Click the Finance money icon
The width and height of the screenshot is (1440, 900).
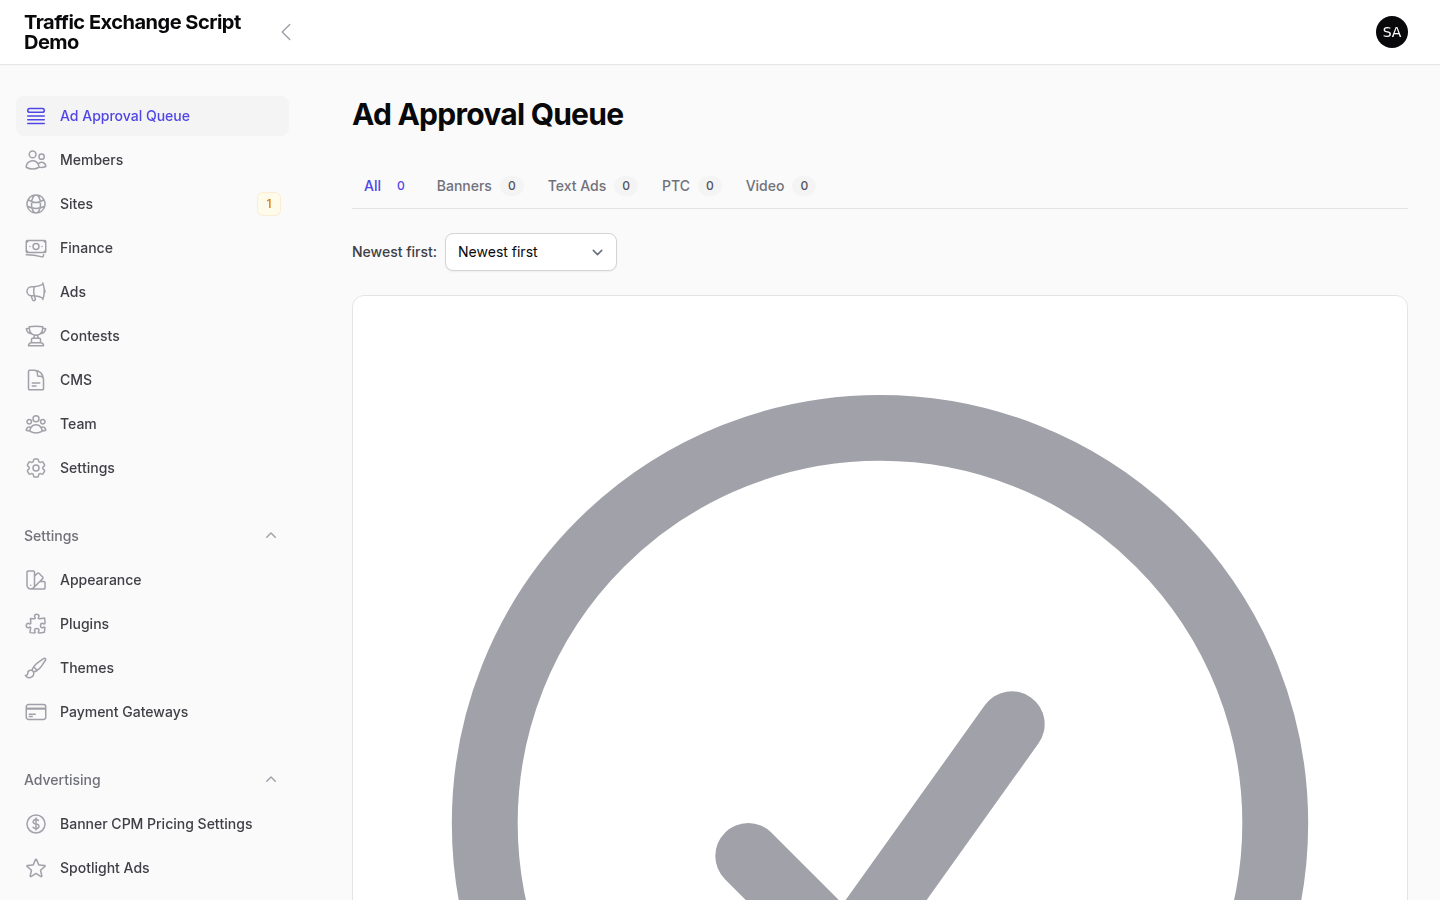pyautogui.click(x=35, y=247)
